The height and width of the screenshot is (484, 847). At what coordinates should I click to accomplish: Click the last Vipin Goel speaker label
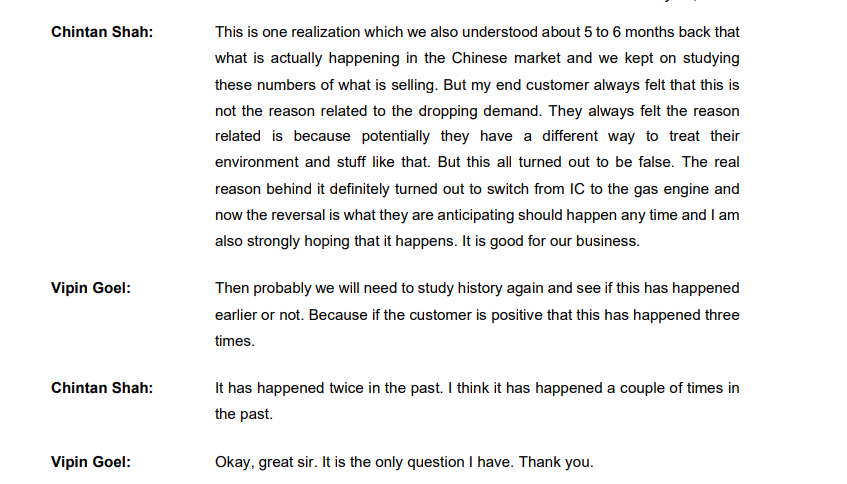coord(91,462)
